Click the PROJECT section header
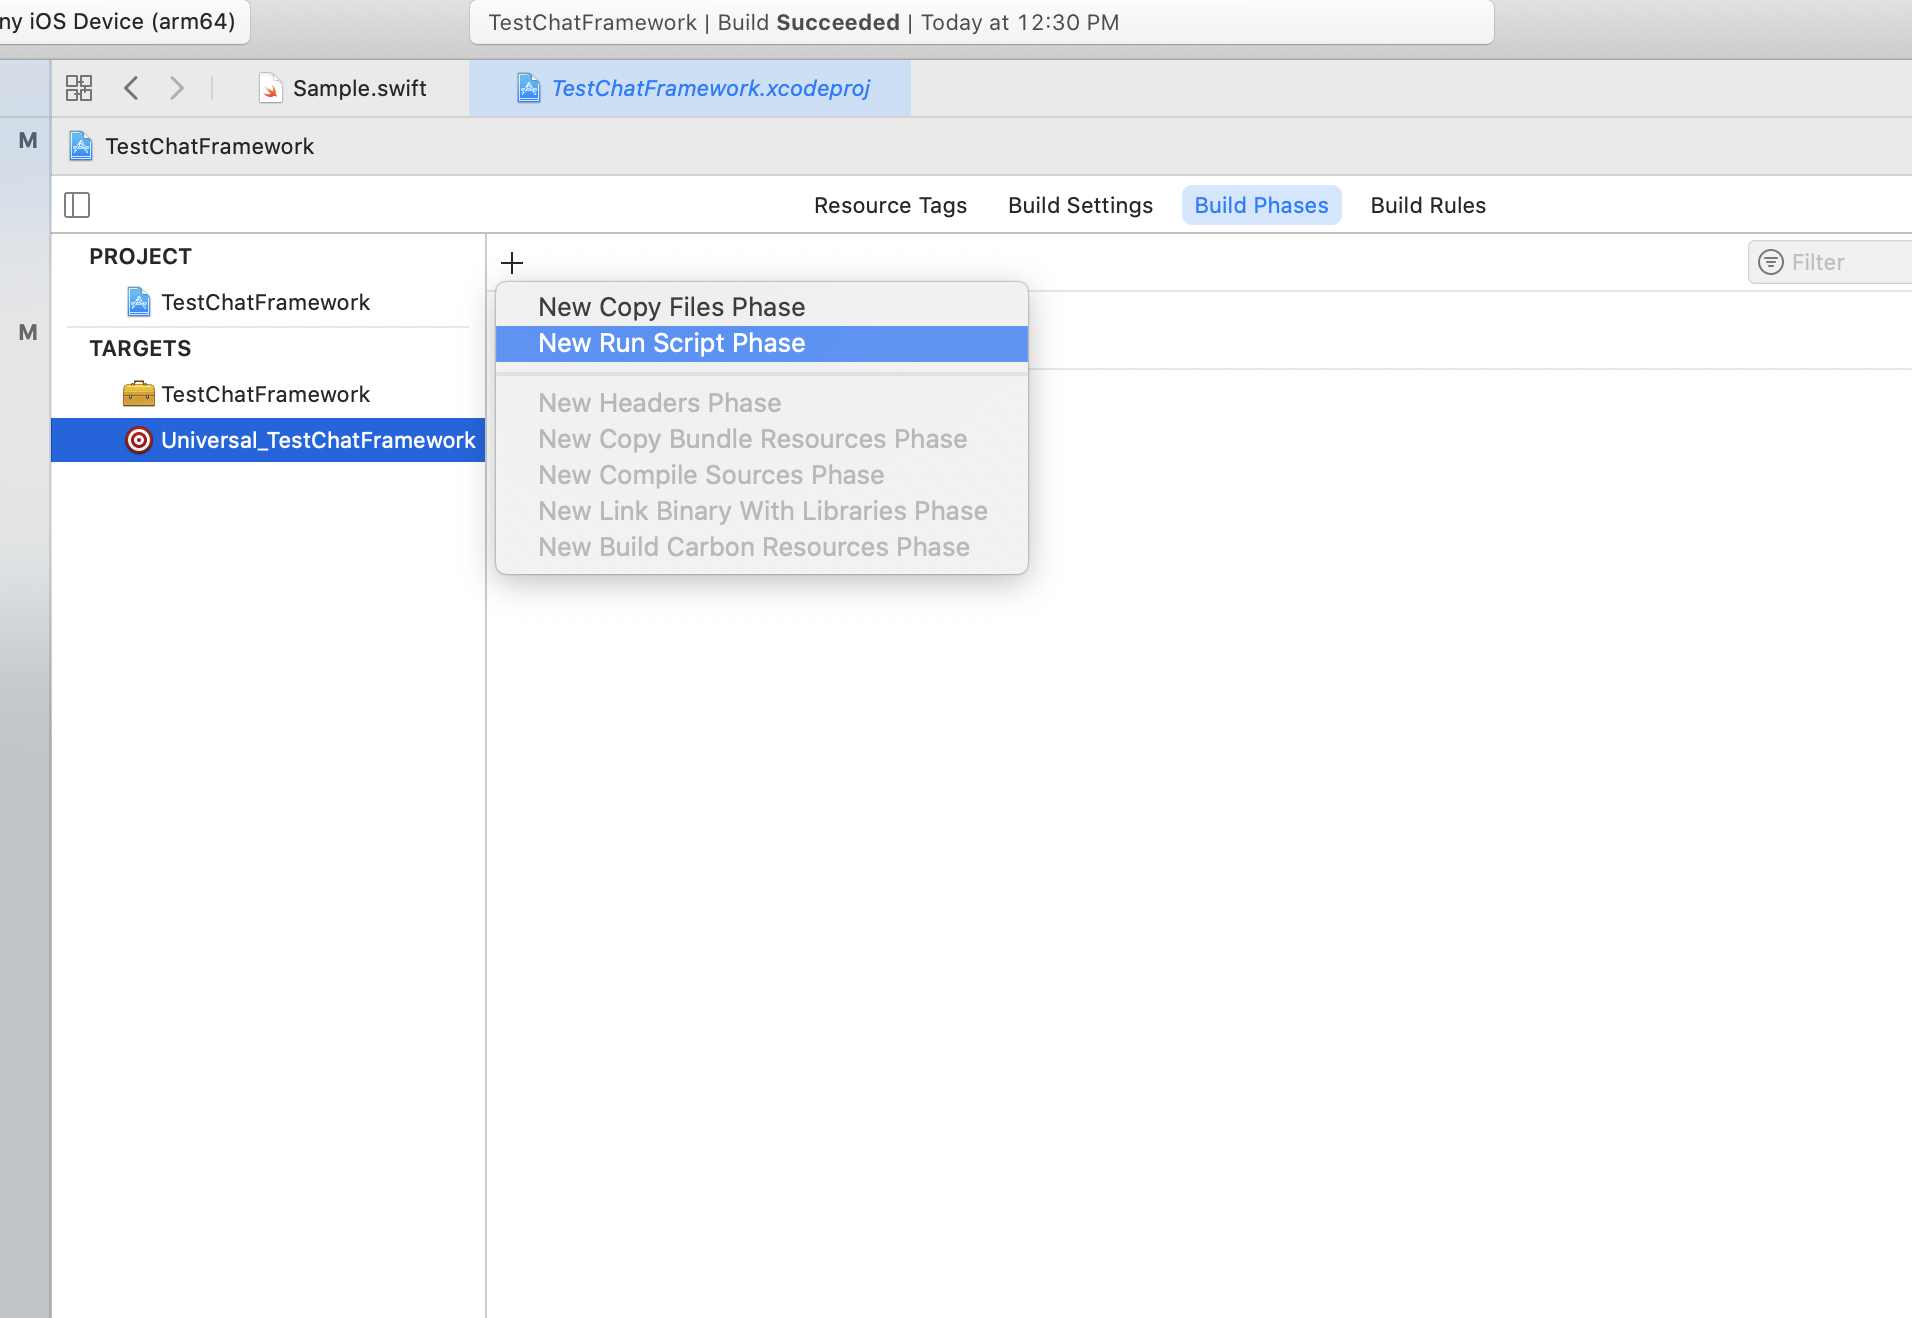1912x1318 pixels. (140, 256)
